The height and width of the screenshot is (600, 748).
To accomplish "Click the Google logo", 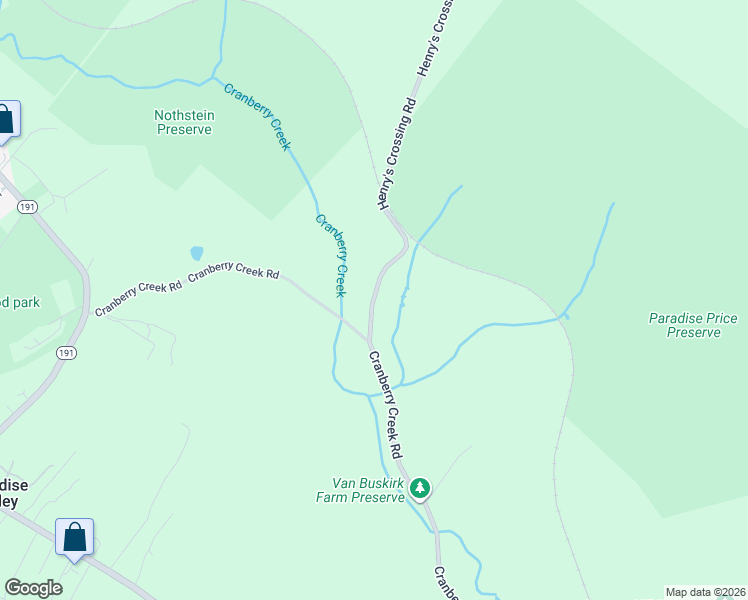I will point(33,588).
